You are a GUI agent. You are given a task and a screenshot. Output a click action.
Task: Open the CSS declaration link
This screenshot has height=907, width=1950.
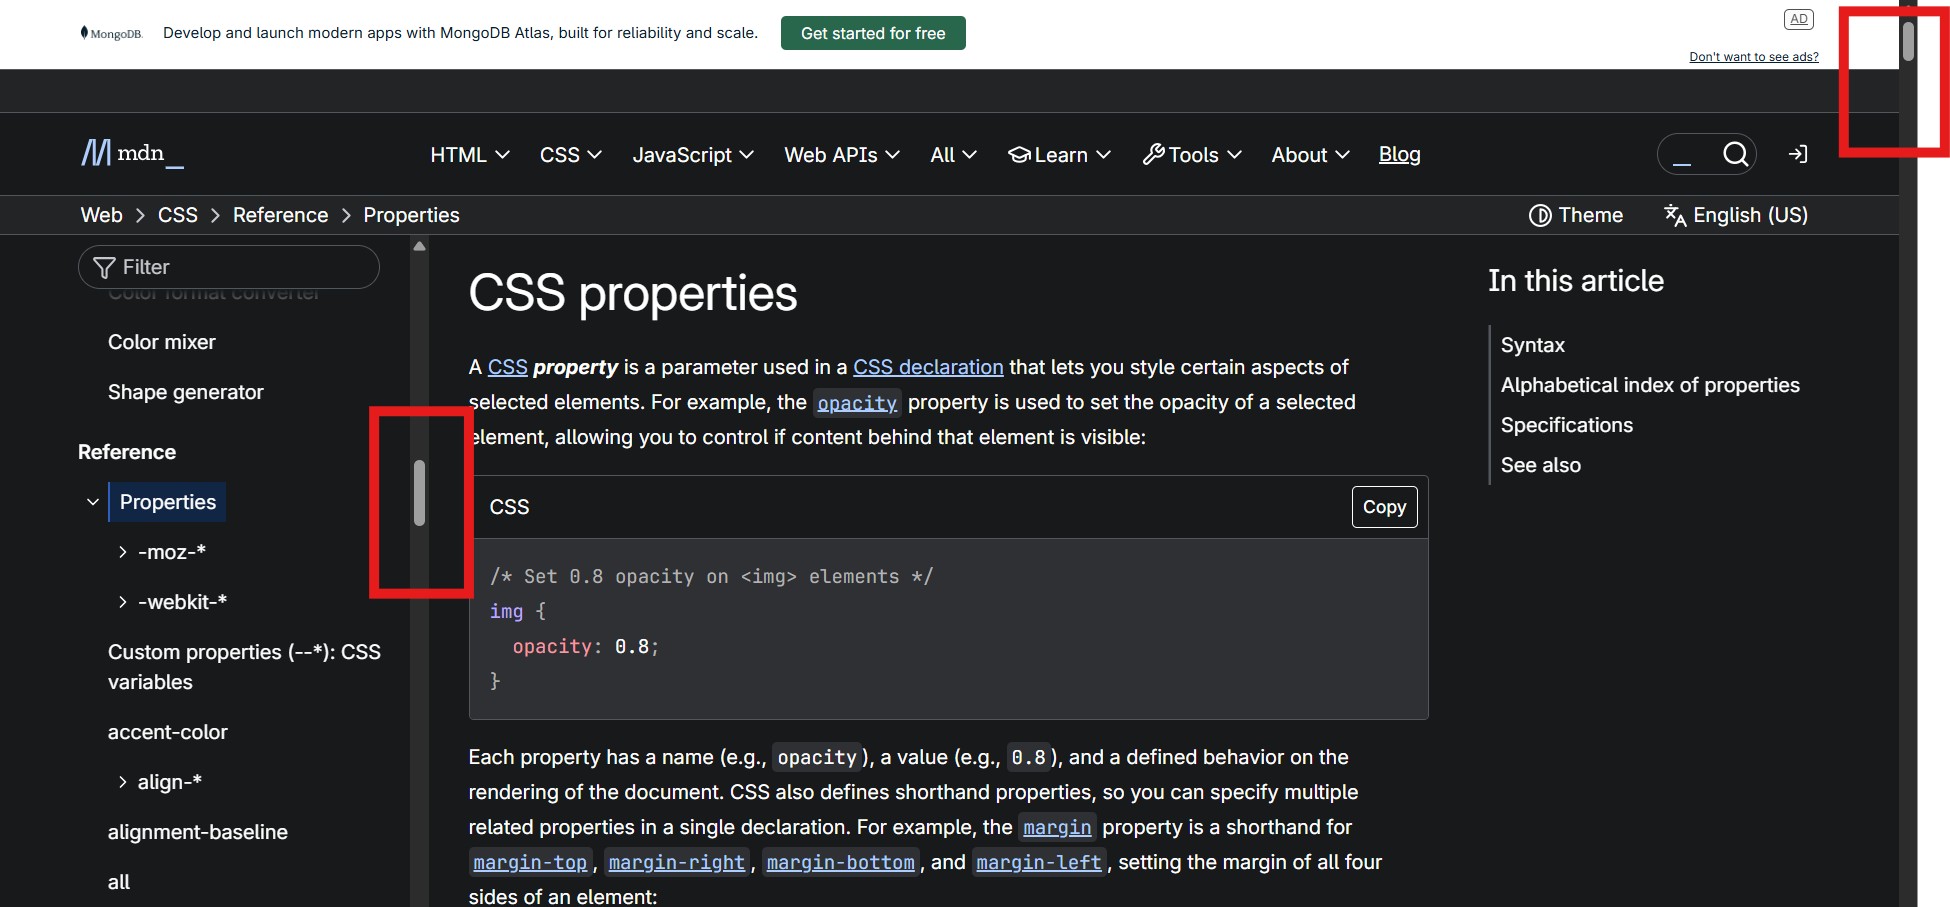(x=928, y=367)
